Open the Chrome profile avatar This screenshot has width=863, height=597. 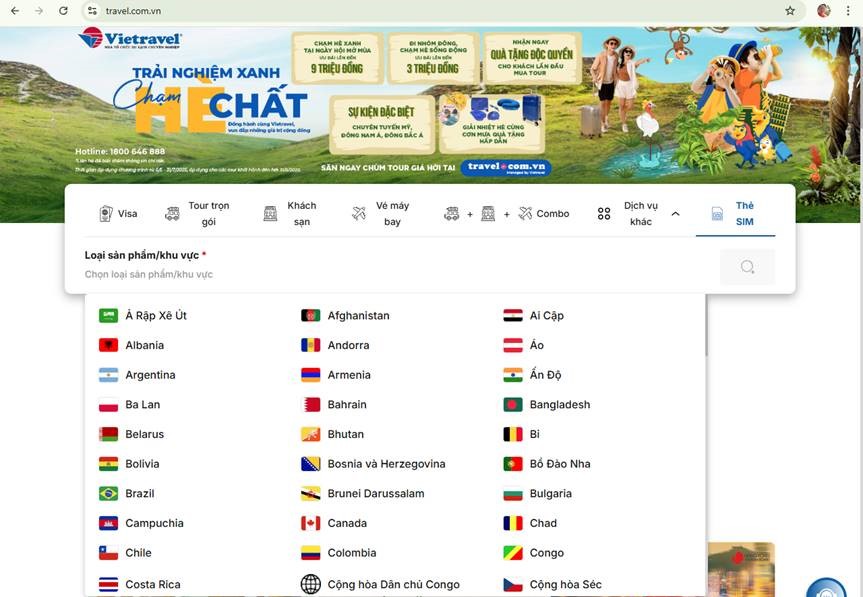(823, 10)
